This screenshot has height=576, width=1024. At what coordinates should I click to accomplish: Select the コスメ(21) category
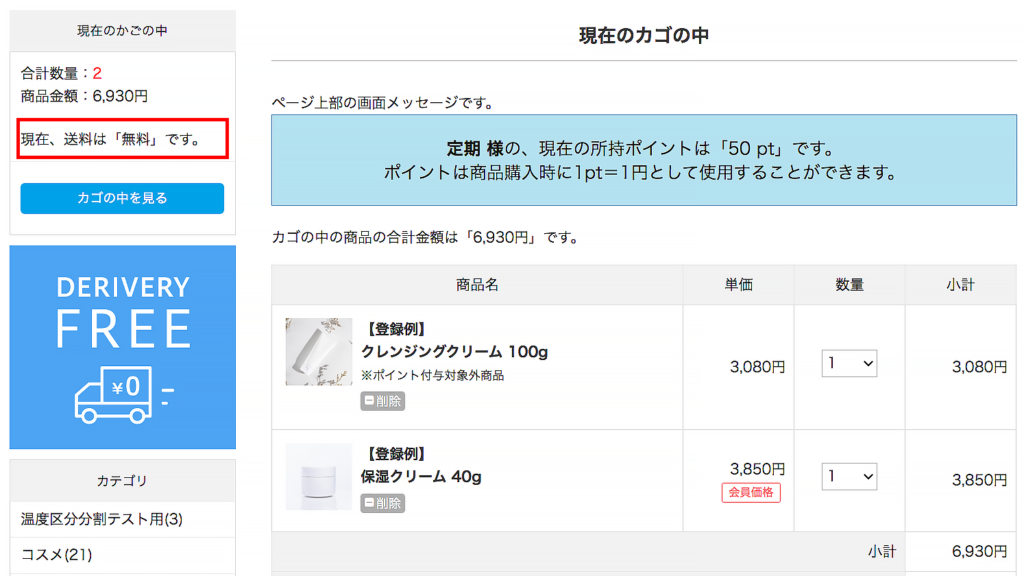tap(57, 554)
